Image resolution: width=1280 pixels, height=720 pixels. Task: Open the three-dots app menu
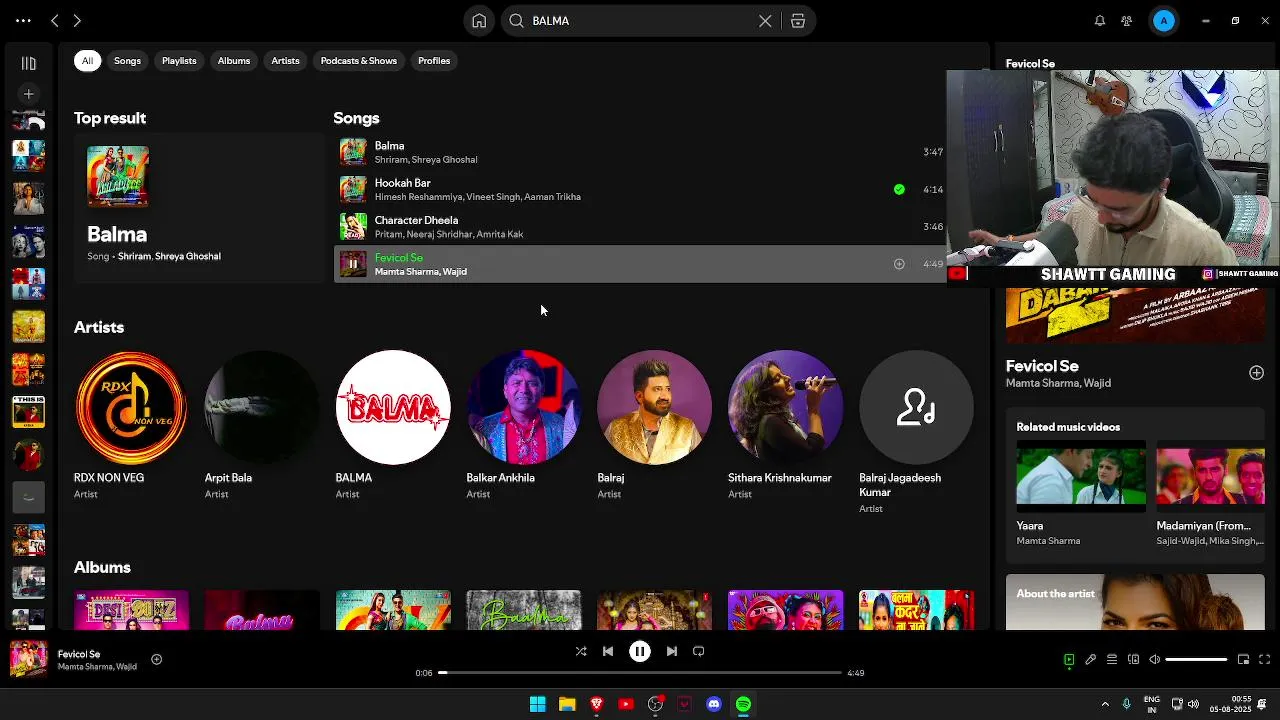[x=23, y=20]
